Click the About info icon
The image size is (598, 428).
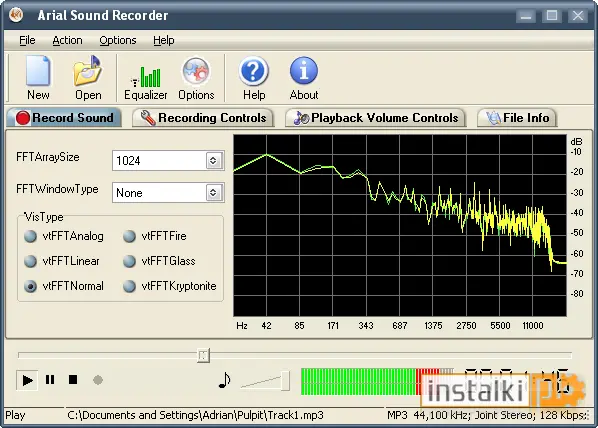304,71
